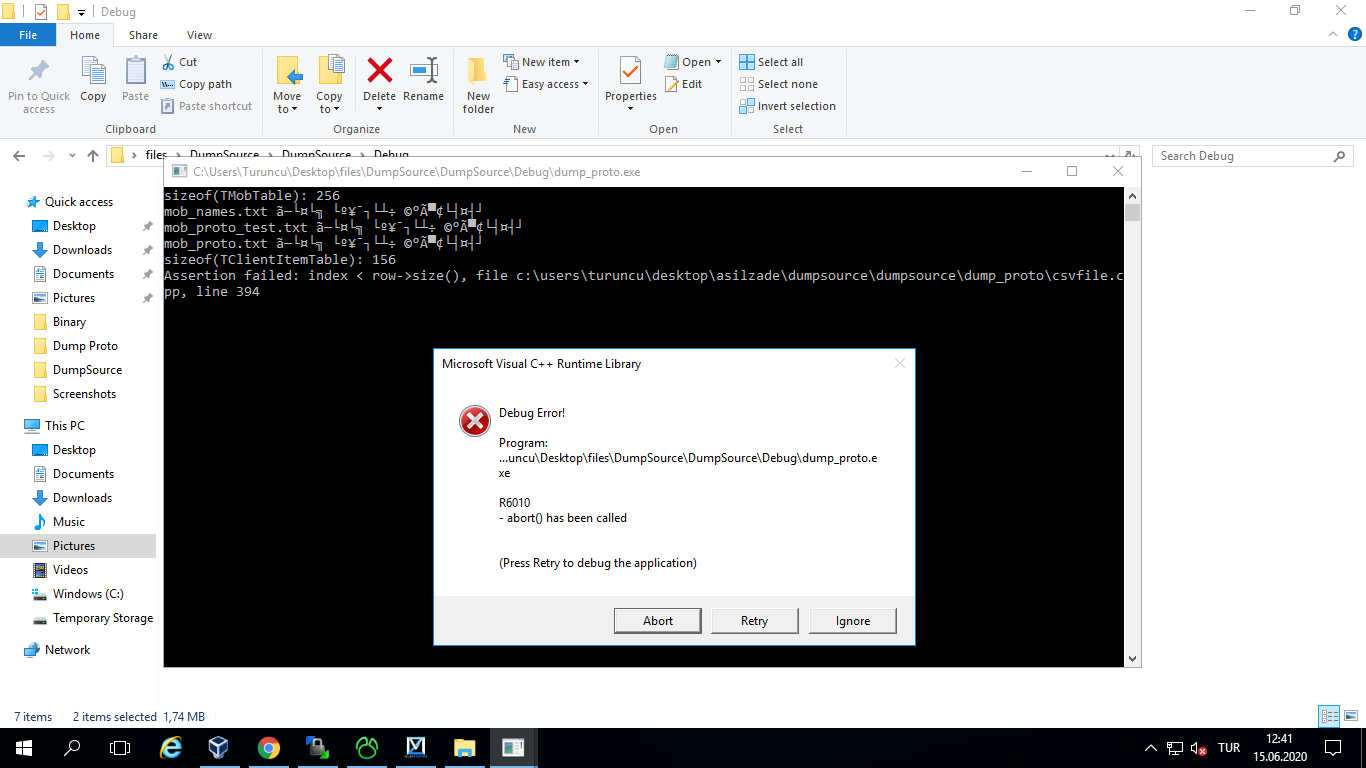Click Select all in ribbon
Viewport: 1366px width, 768px height.
pyautogui.click(x=771, y=62)
